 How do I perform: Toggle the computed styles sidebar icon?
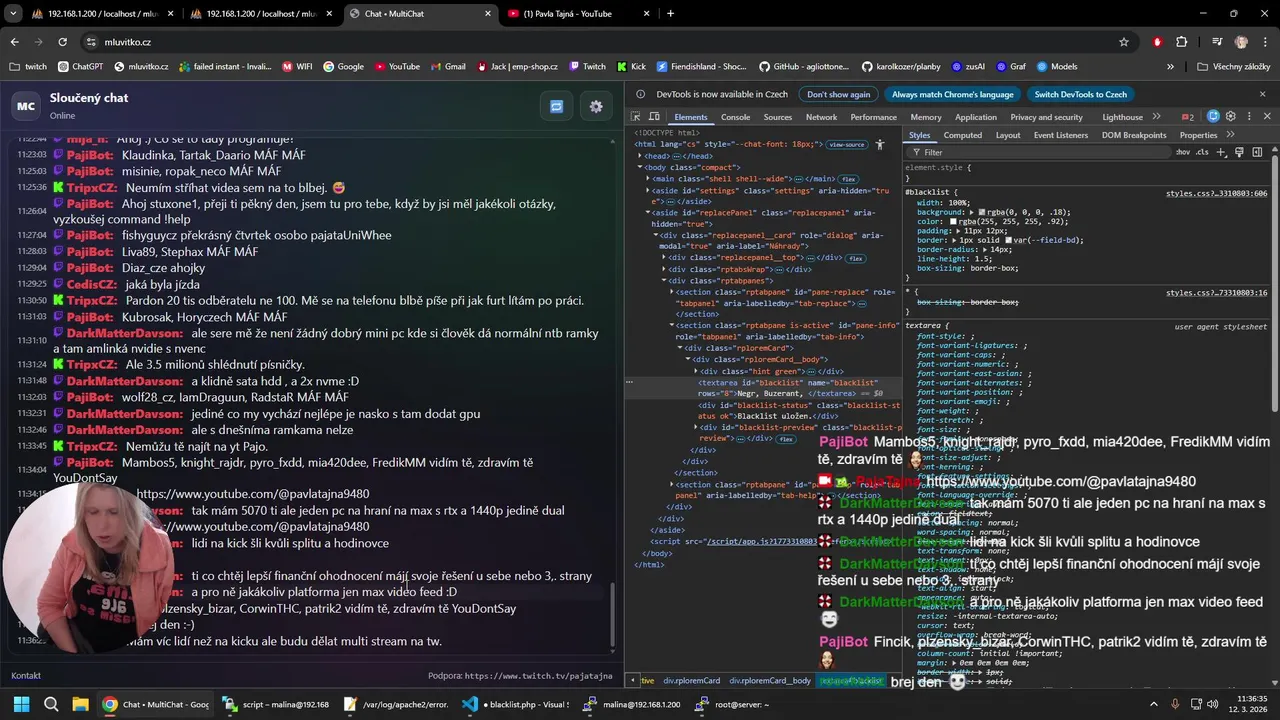pyautogui.click(x=1258, y=152)
